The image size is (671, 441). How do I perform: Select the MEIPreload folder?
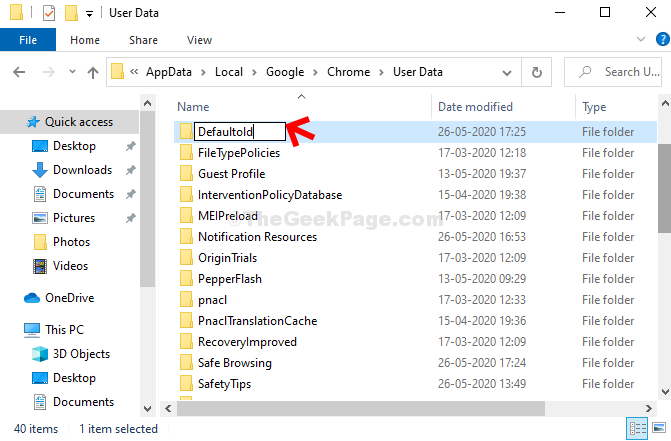(x=228, y=216)
